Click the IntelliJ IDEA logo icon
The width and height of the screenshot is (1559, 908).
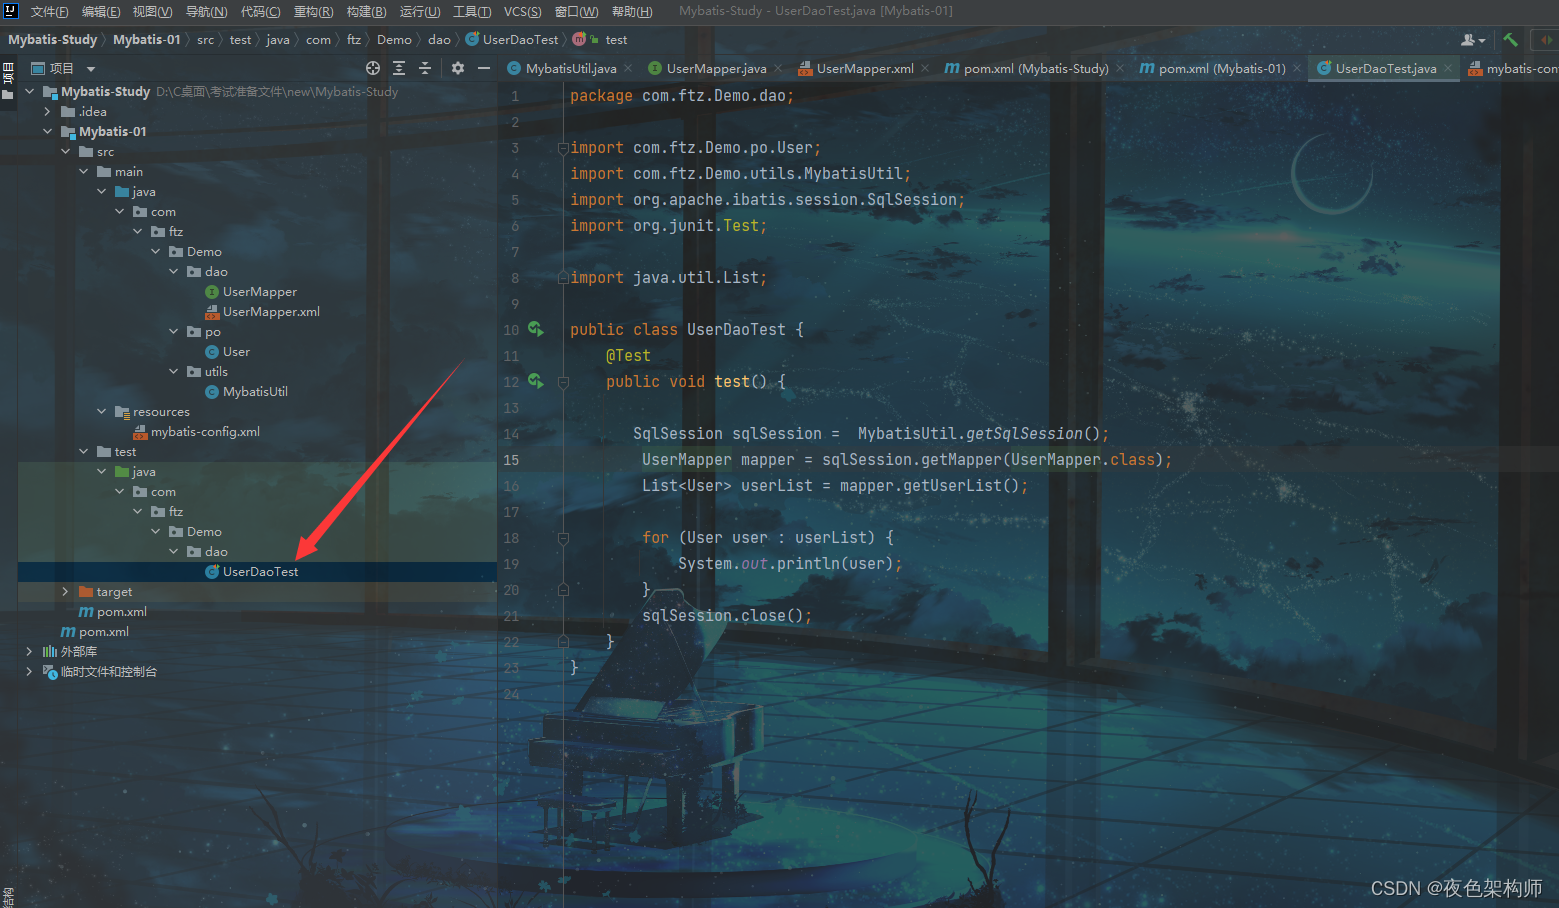(11, 11)
